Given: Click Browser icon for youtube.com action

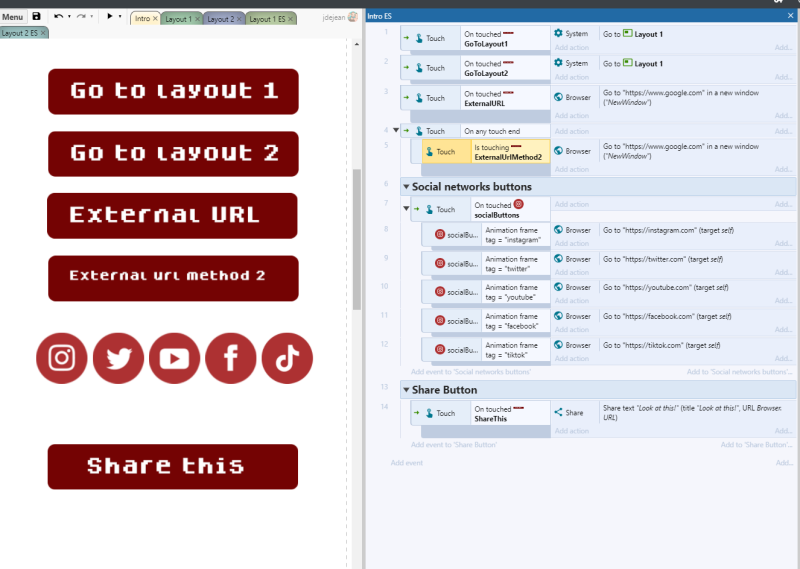Looking at the screenshot, I should pos(558,287).
